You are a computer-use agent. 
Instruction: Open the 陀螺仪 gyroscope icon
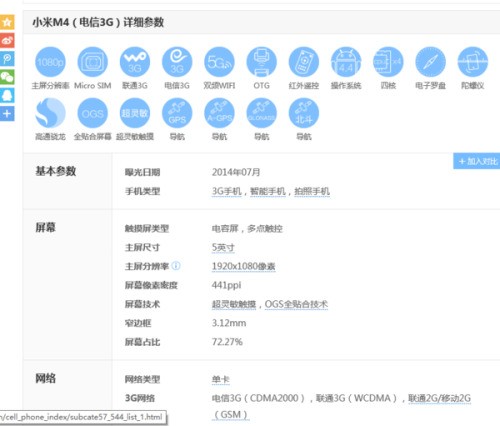(x=473, y=62)
